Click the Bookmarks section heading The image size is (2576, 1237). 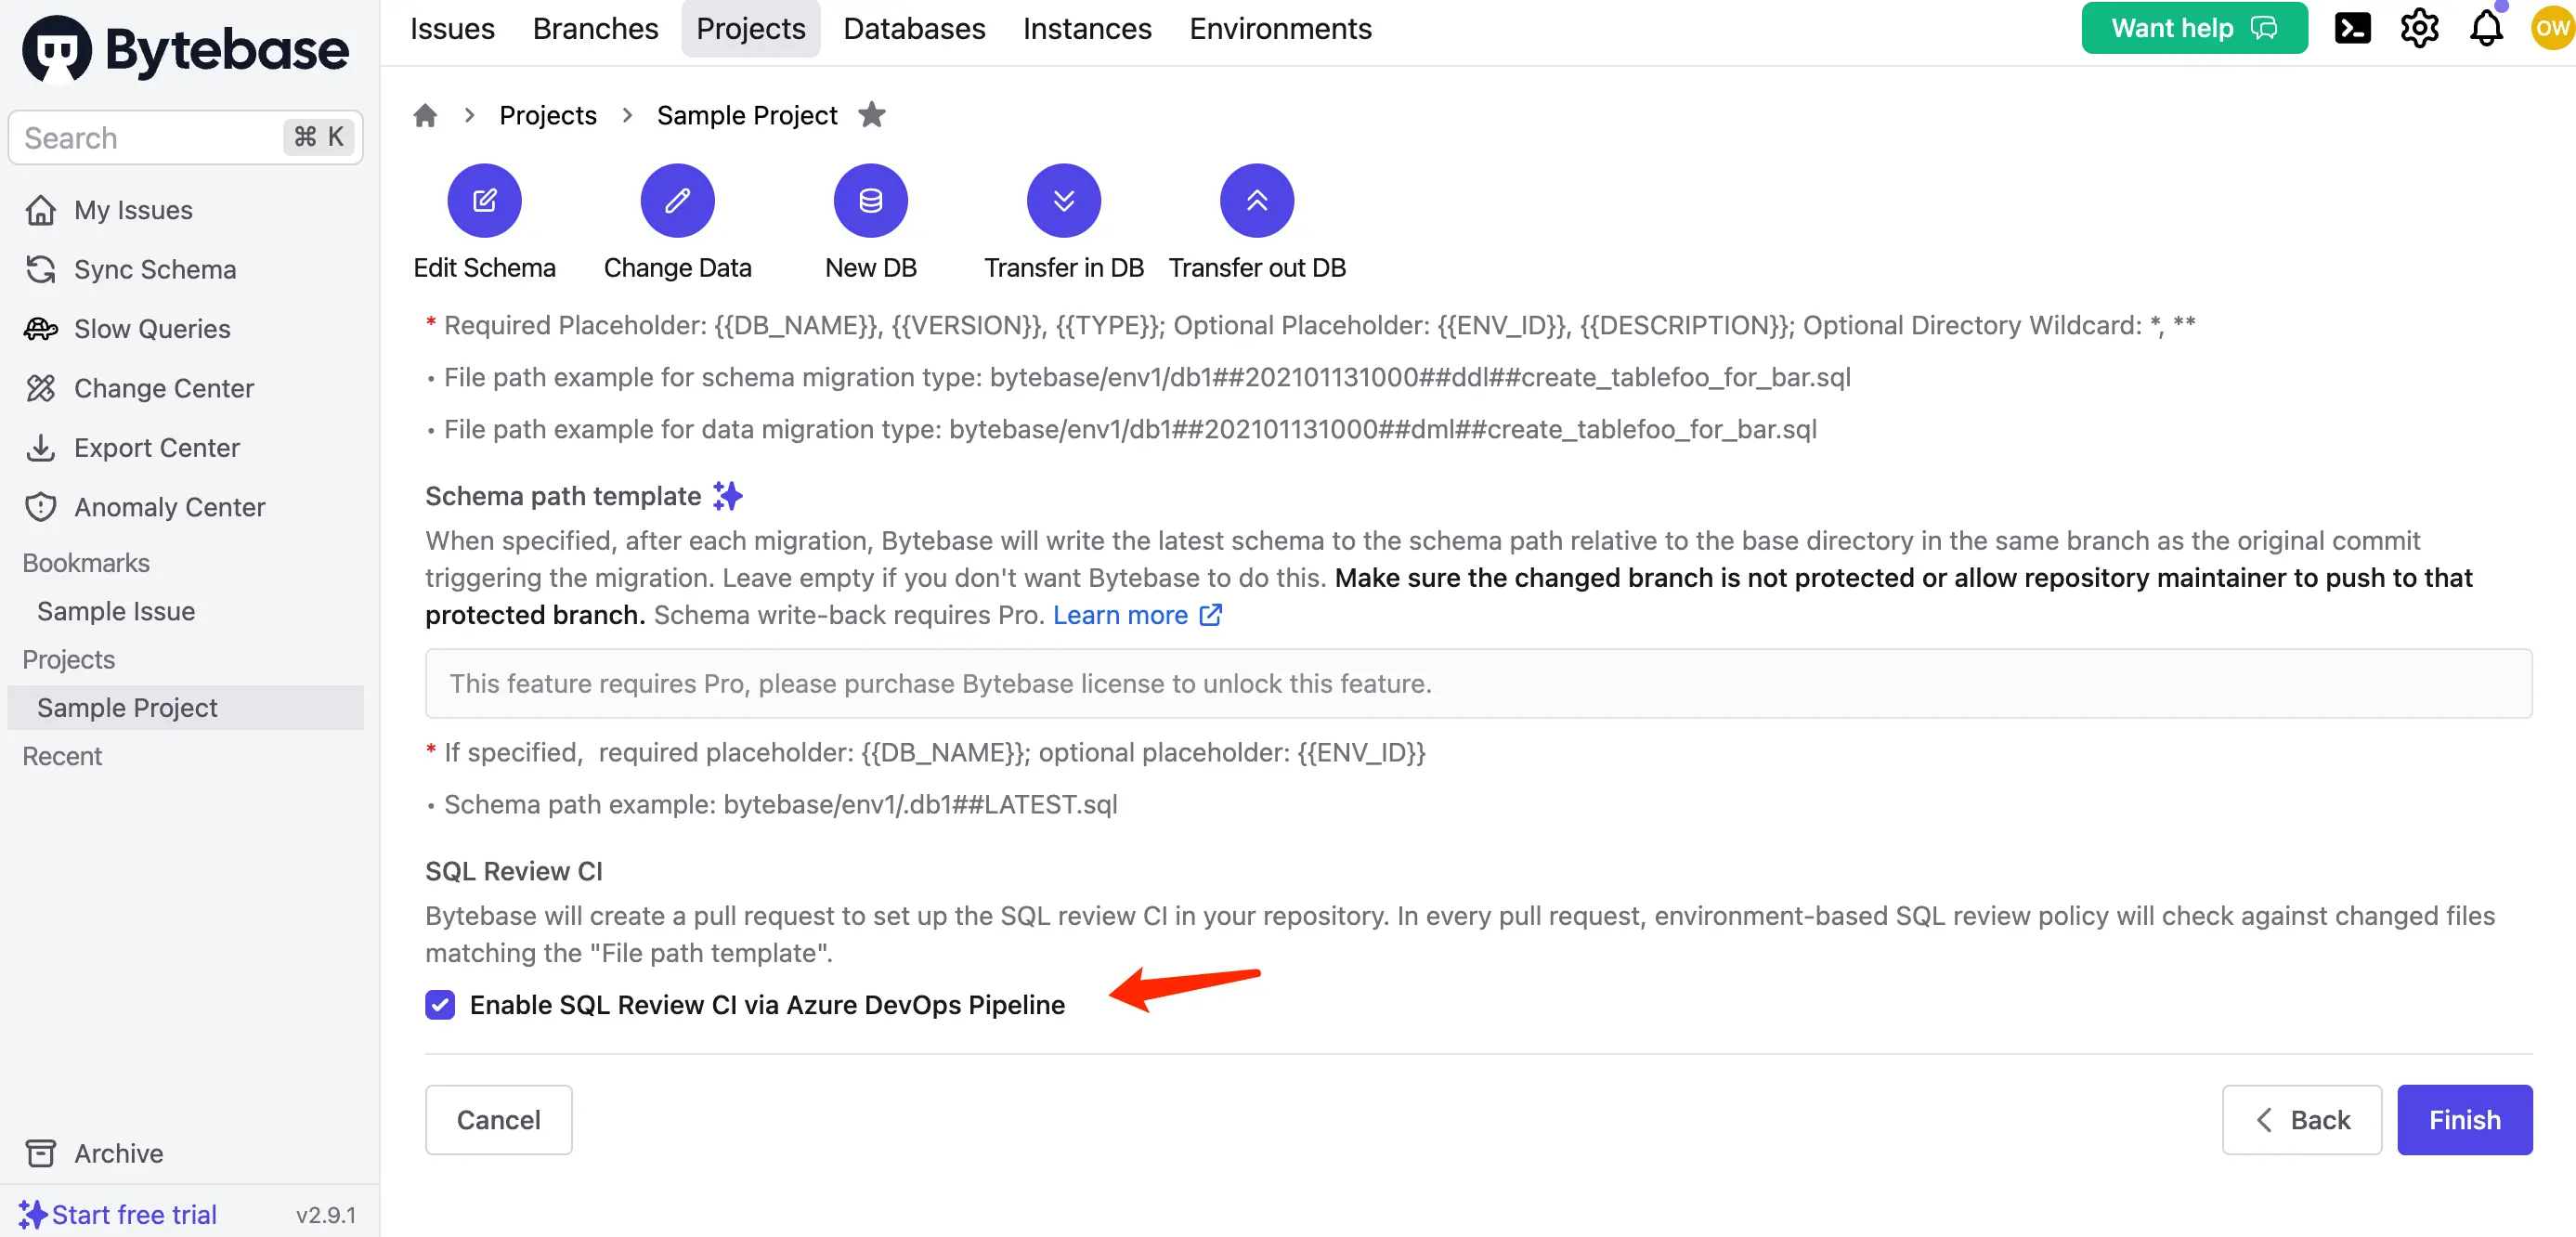coord(86,562)
